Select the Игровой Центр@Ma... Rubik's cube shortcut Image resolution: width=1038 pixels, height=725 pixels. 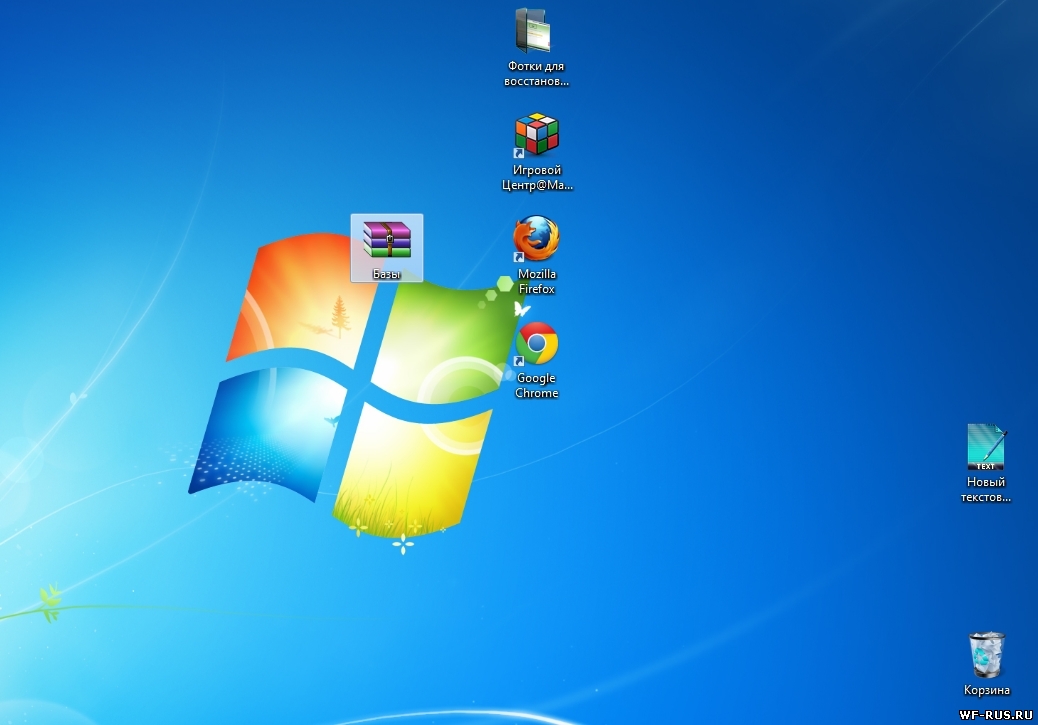(536, 134)
